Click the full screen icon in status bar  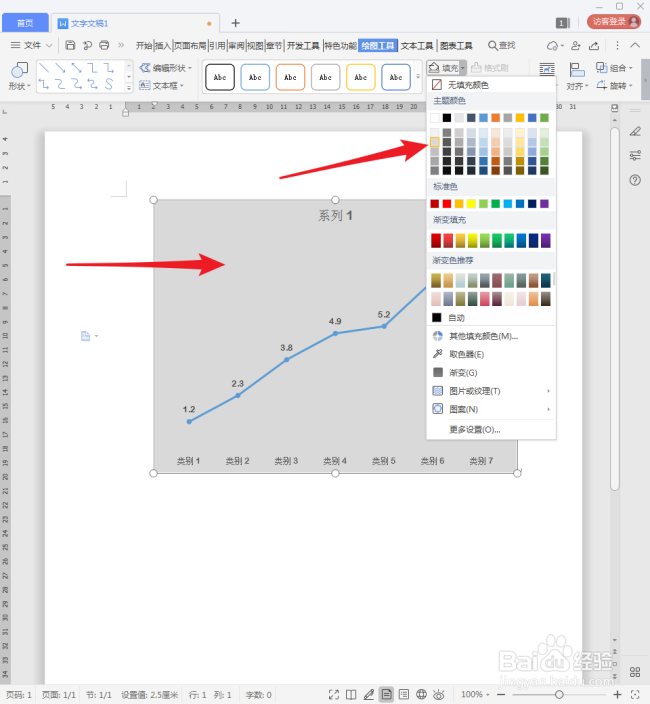point(334,695)
